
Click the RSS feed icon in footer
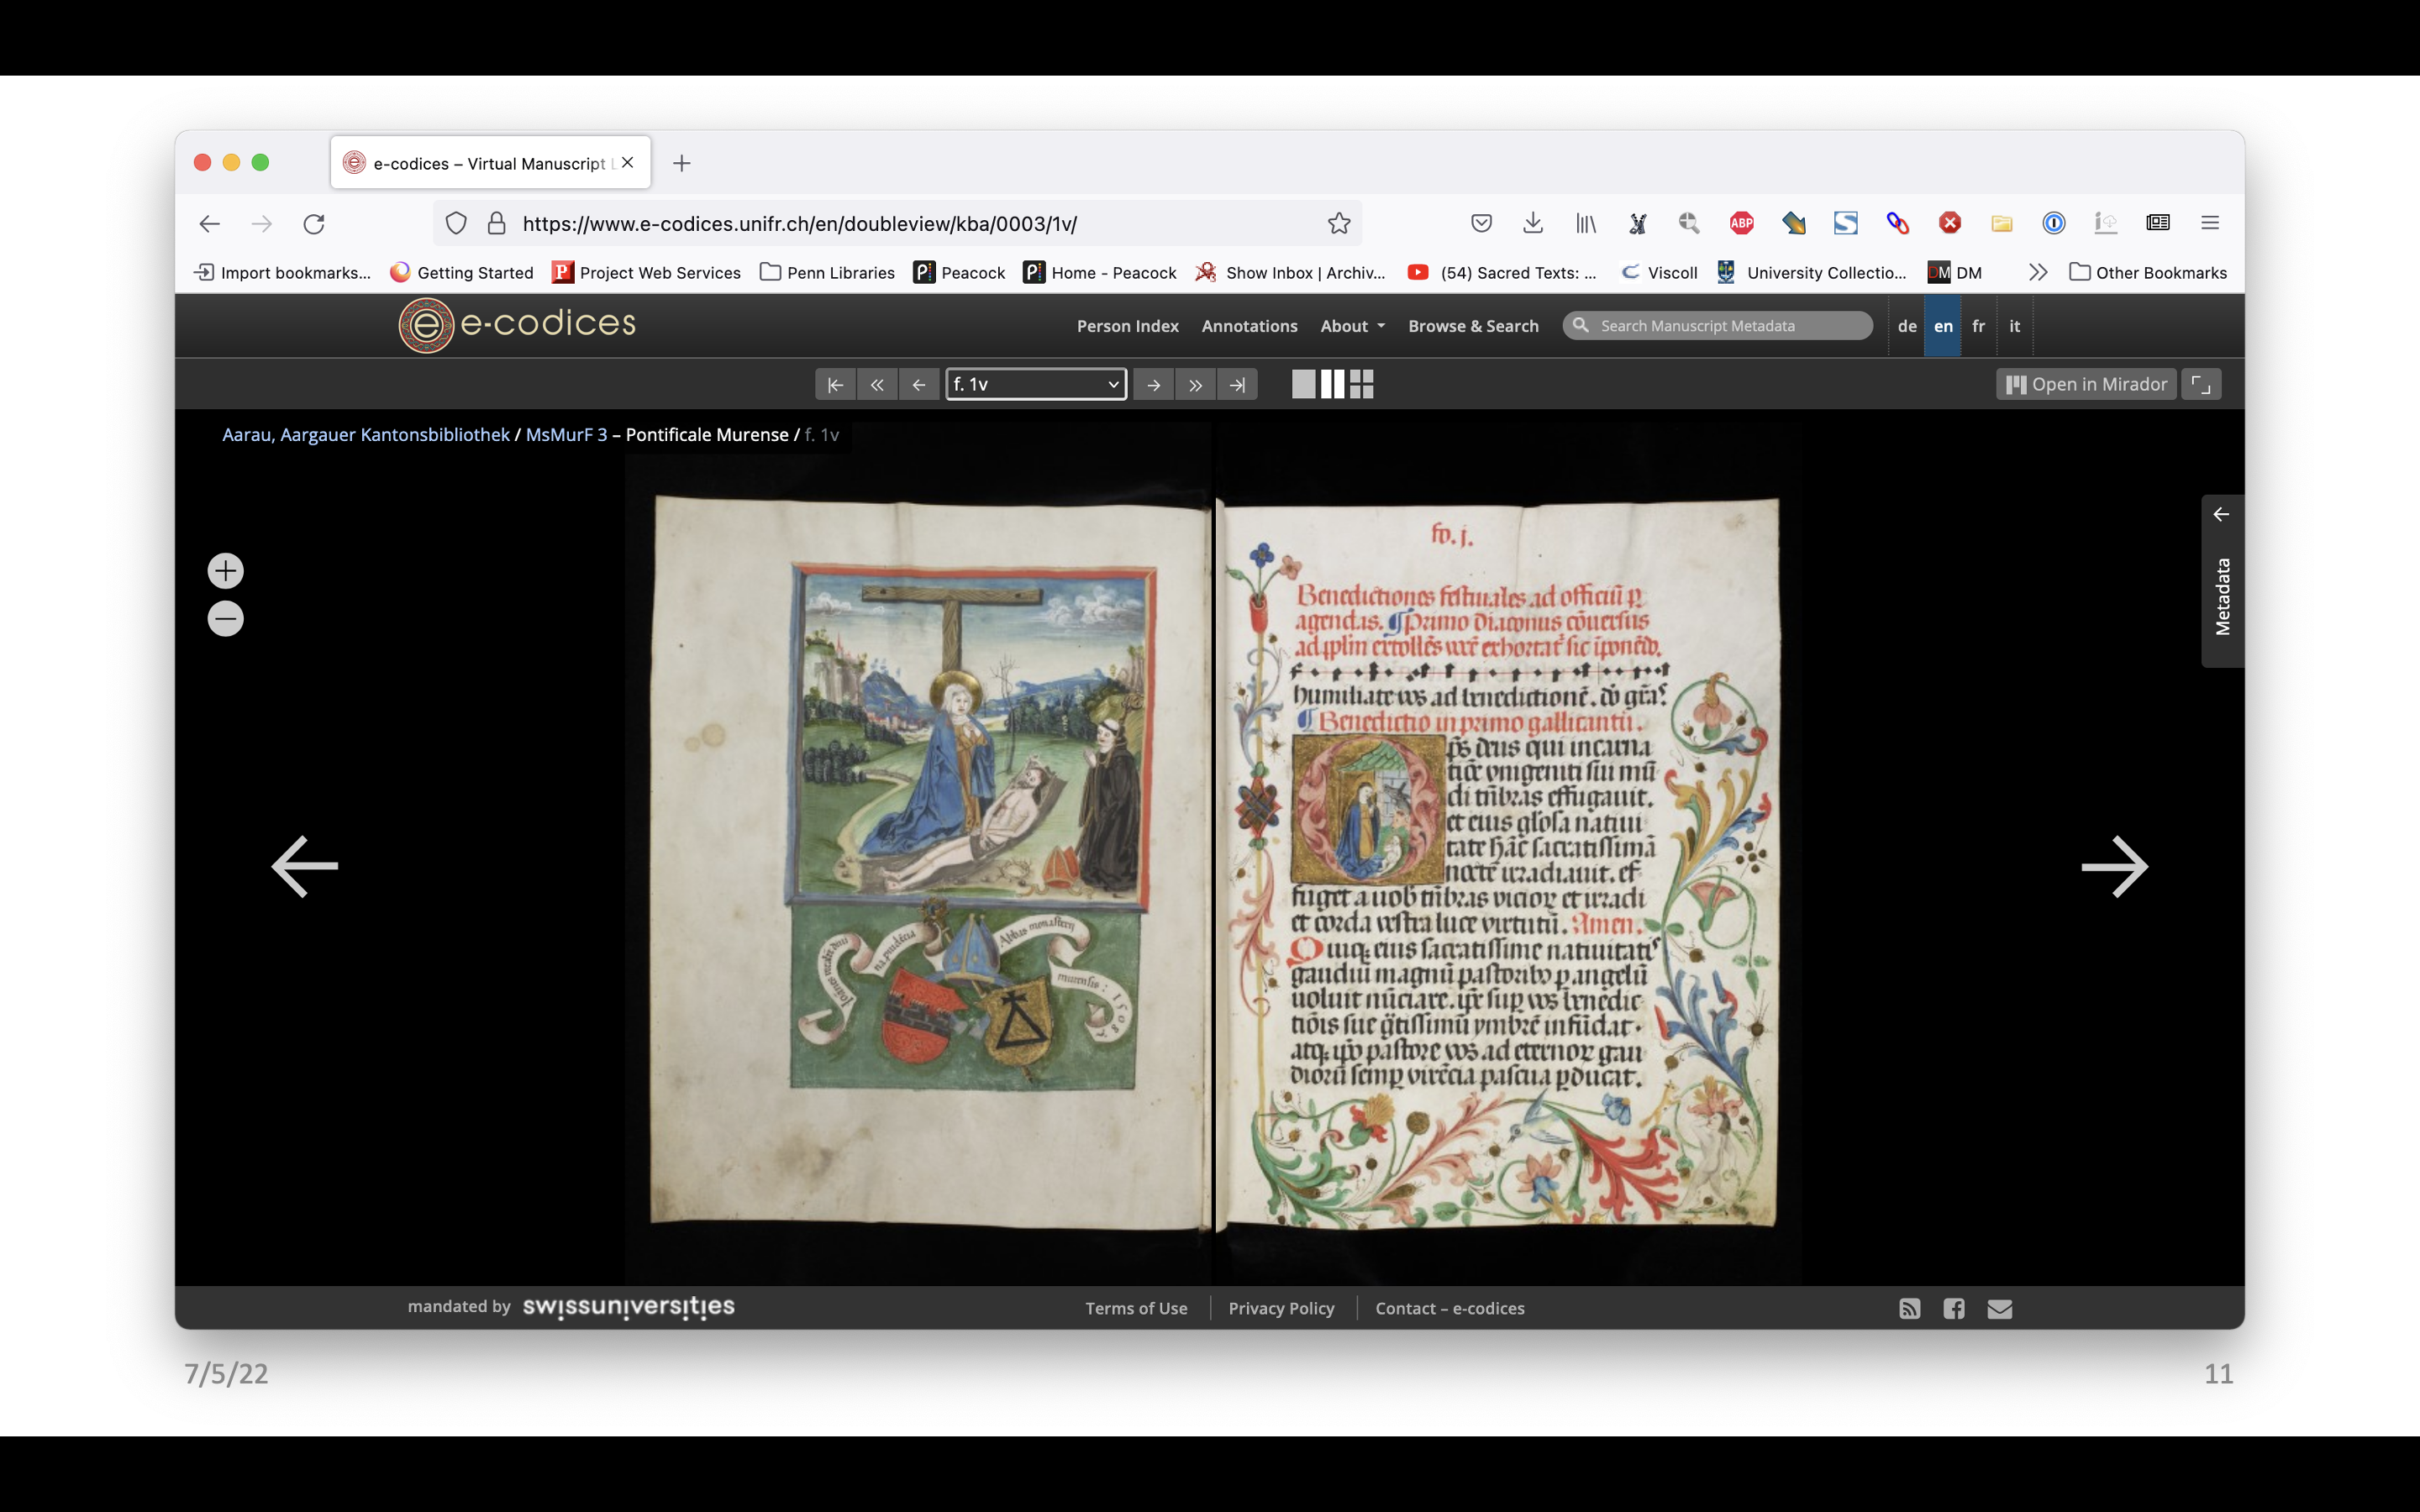tap(1909, 1308)
